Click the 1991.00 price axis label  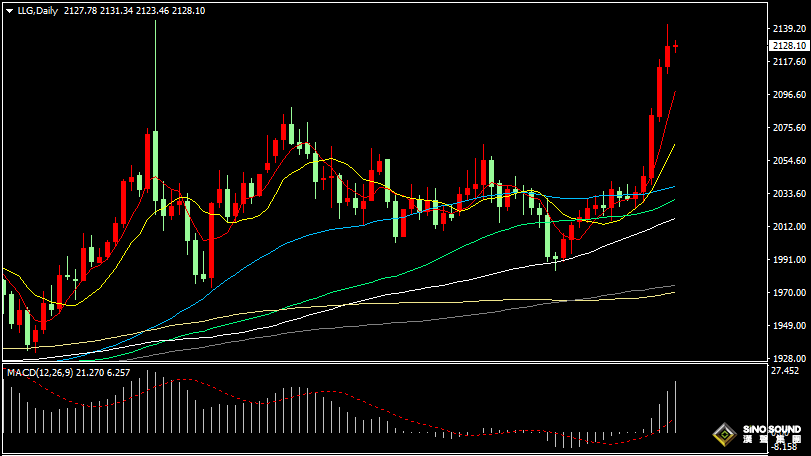[x=789, y=260]
